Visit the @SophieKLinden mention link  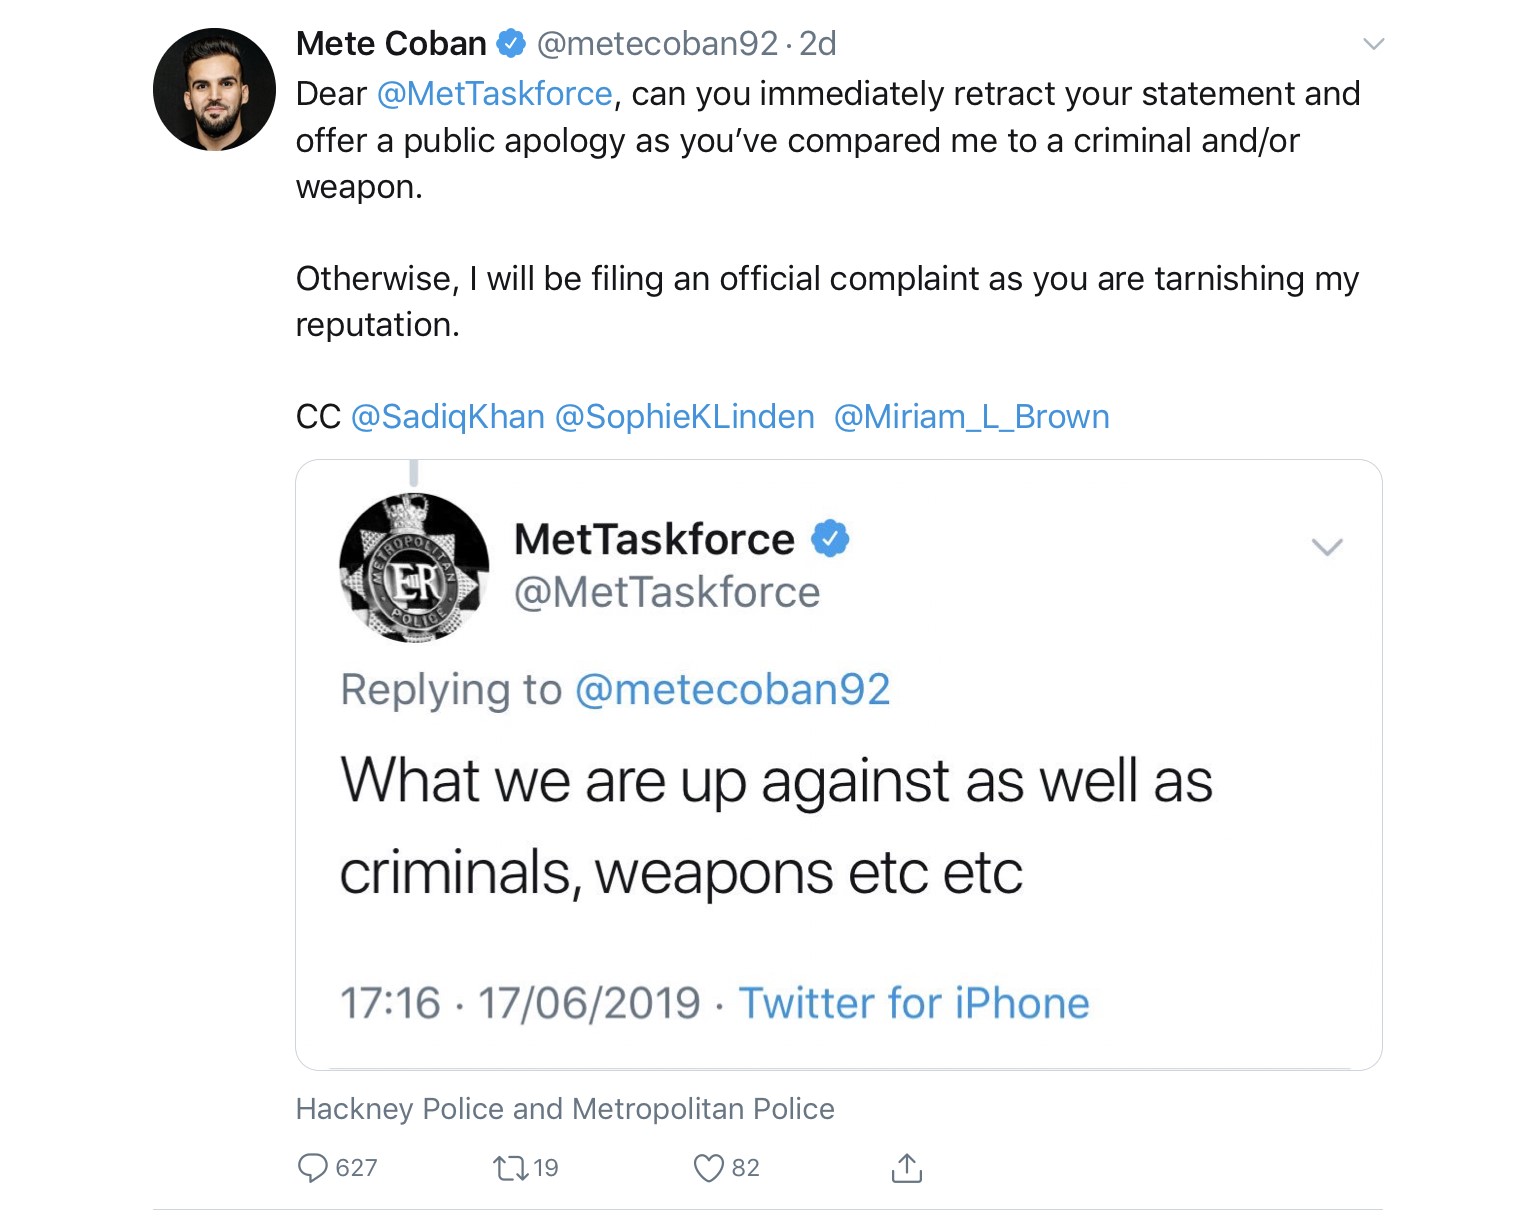(x=684, y=416)
